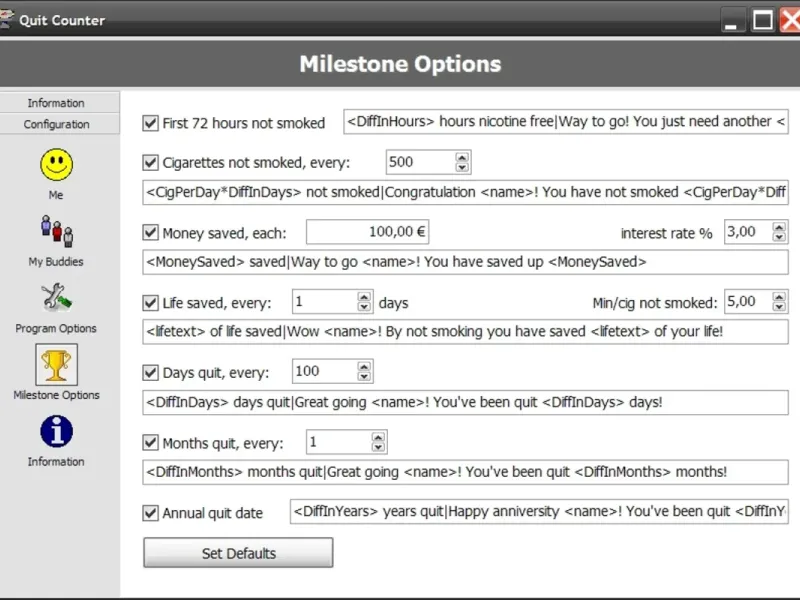Click the Cigarettes not smoked spinner arrows
The width and height of the screenshot is (800, 600).
(462, 162)
